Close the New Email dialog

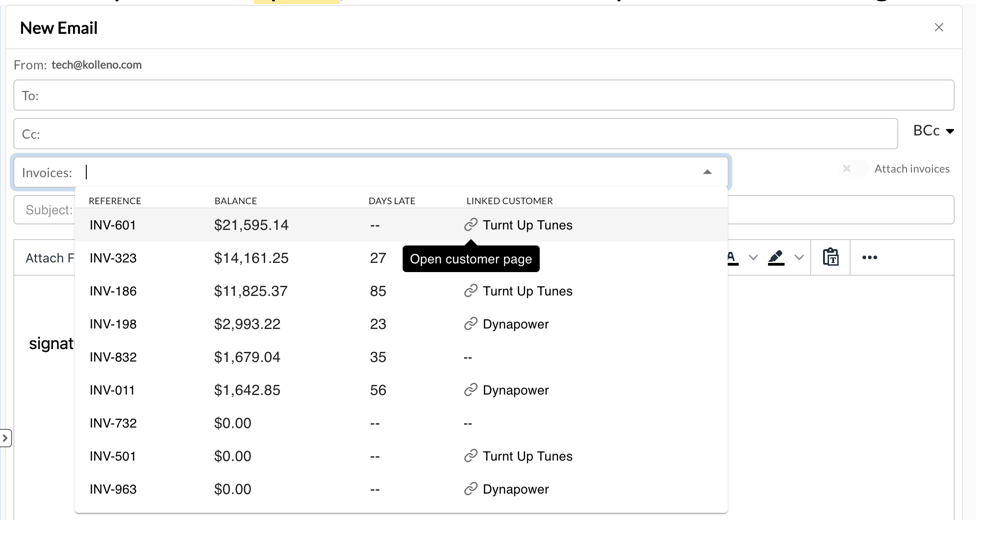[939, 27]
